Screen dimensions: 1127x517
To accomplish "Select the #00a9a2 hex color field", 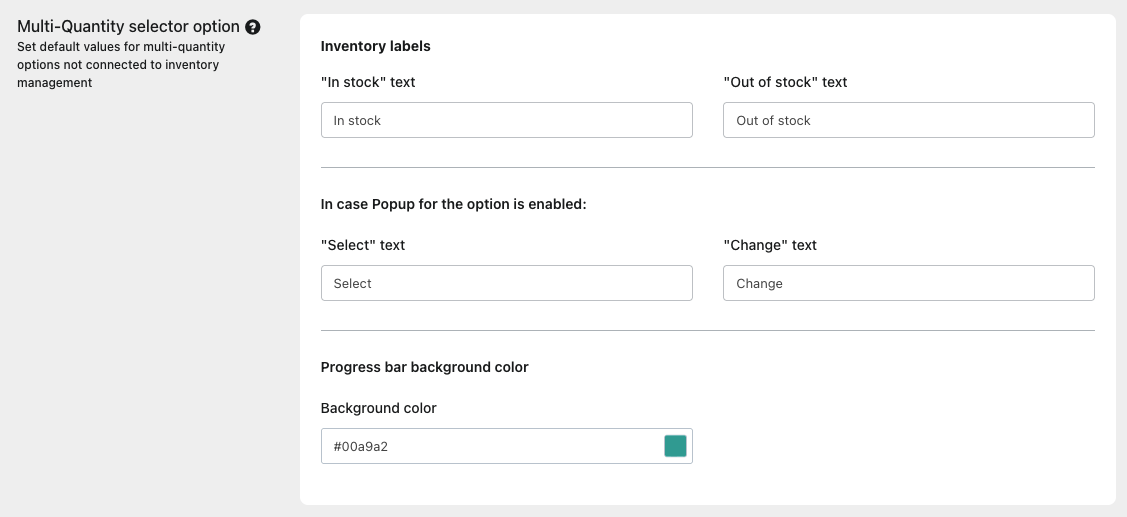I will click(490, 446).
